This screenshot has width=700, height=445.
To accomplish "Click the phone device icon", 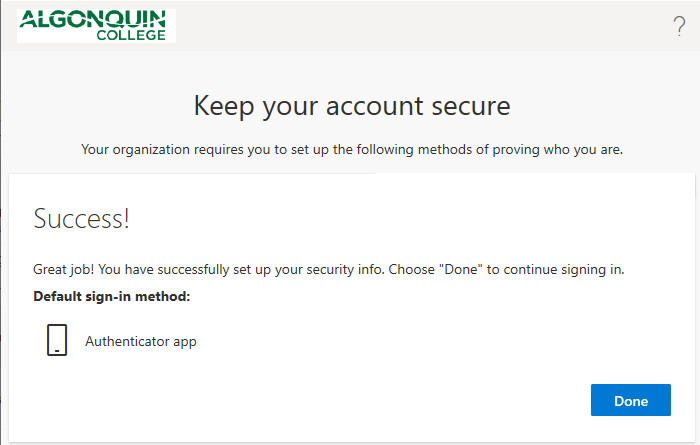I will pos(57,341).
